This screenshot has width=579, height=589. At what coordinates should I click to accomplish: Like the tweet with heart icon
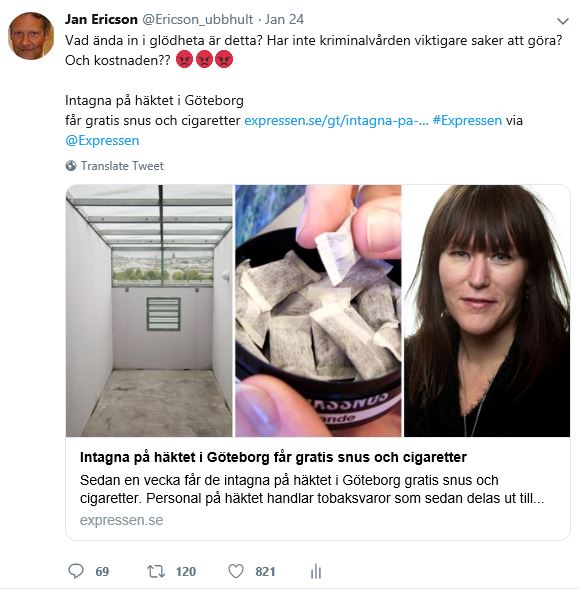pyautogui.click(x=236, y=571)
